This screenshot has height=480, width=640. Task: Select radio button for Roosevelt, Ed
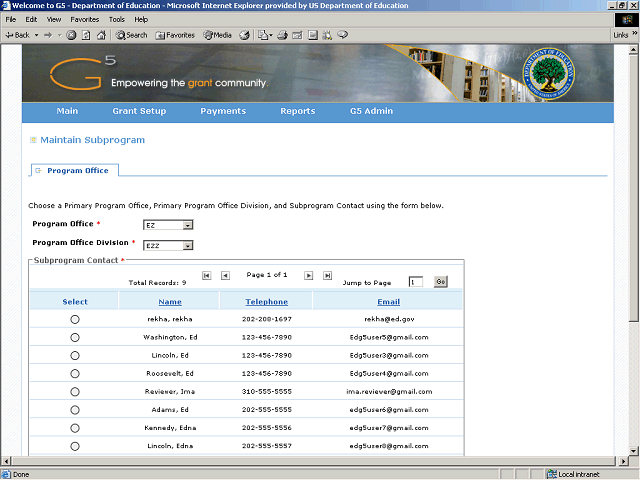coord(75,373)
